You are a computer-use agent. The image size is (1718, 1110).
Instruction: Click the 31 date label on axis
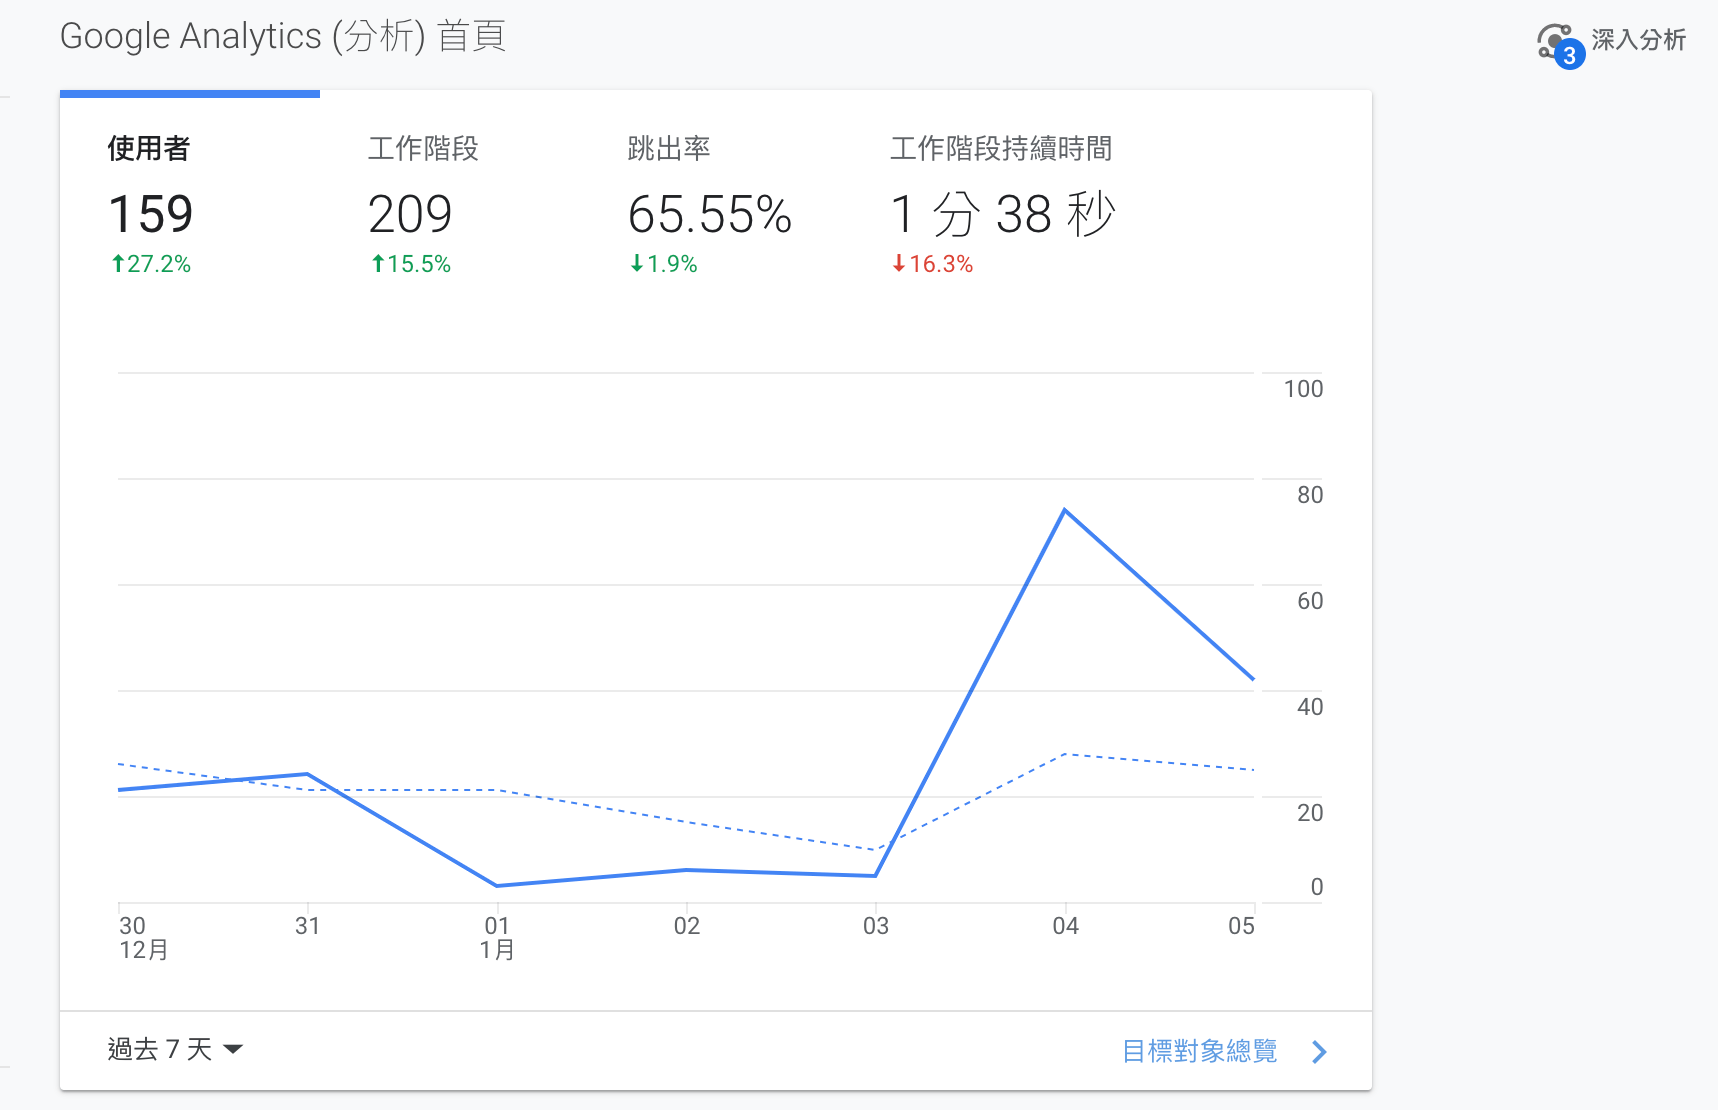[x=307, y=926]
